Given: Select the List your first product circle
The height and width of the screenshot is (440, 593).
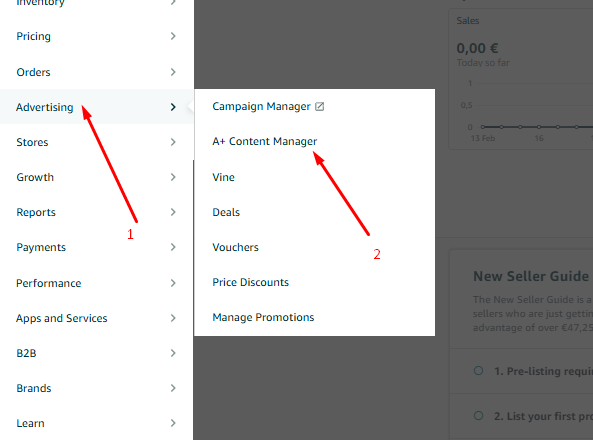Looking at the screenshot, I should (478, 416).
